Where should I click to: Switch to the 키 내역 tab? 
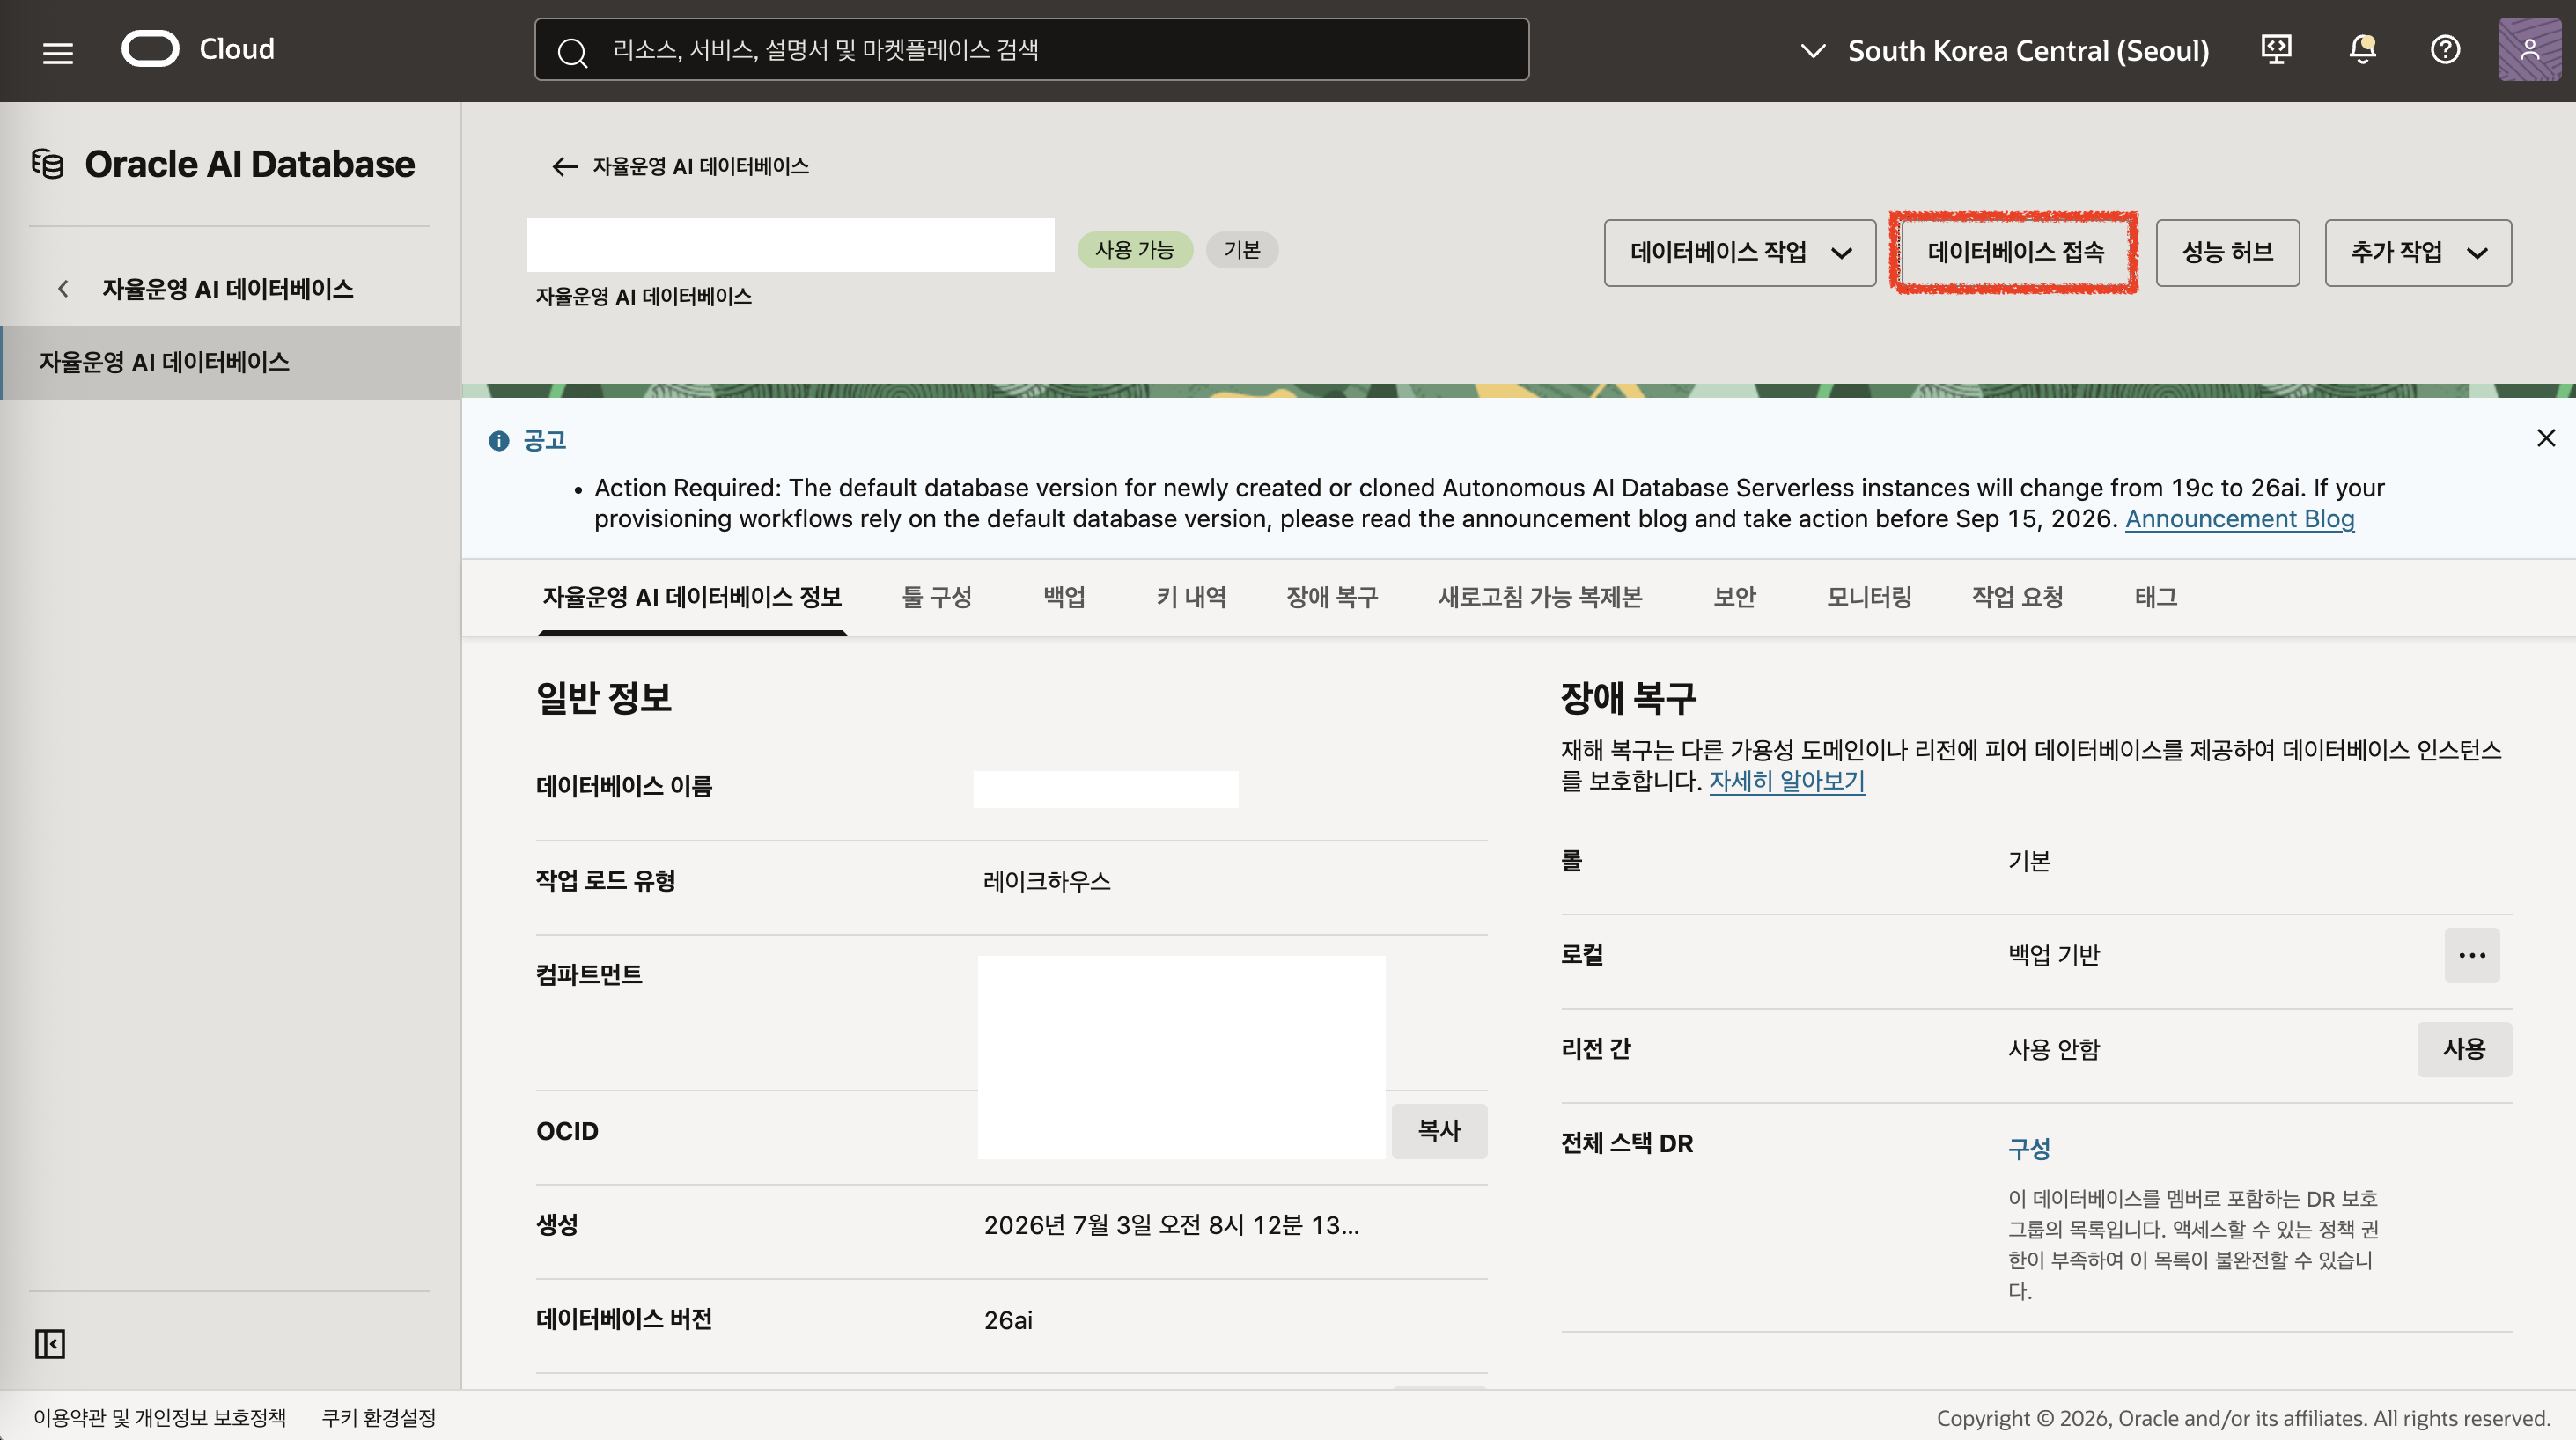tap(1191, 597)
